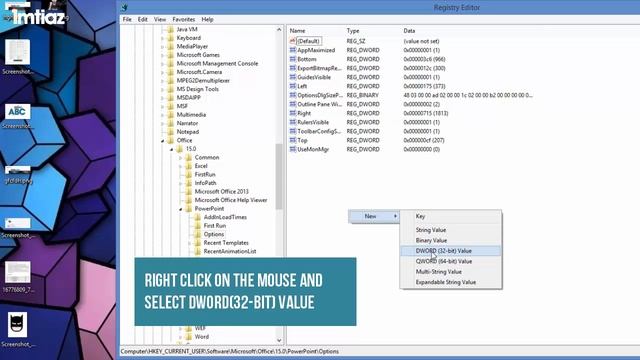
Task: Select DWORD (32-bit) Value in context menu
Action: tap(451, 251)
